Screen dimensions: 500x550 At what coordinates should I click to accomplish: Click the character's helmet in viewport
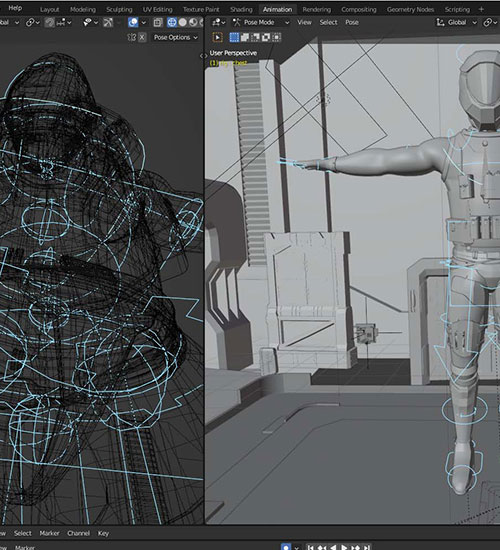tap(481, 89)
